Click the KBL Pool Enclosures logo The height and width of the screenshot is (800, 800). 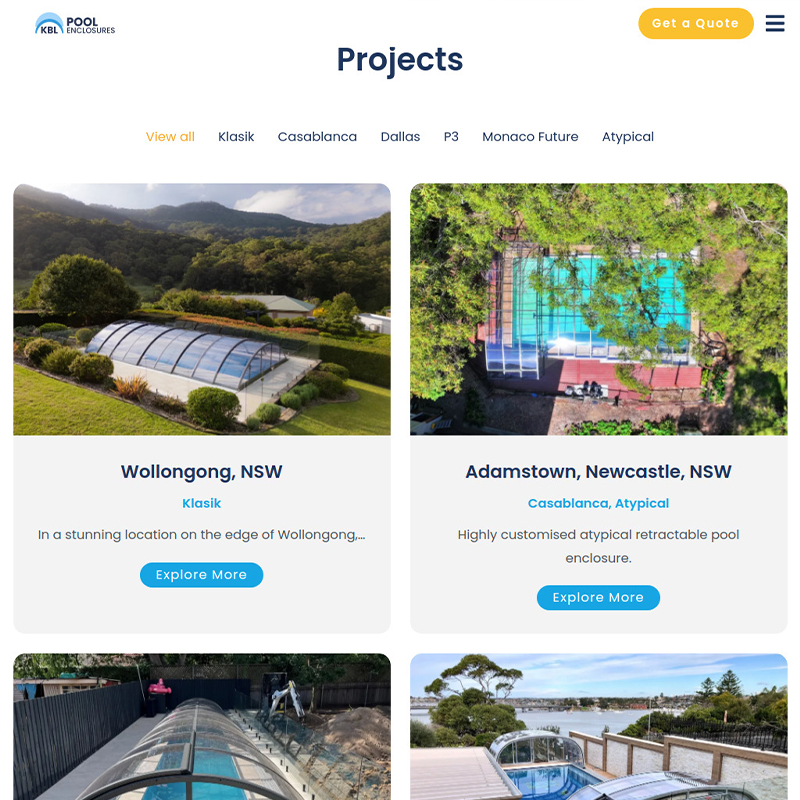(75, 23)
